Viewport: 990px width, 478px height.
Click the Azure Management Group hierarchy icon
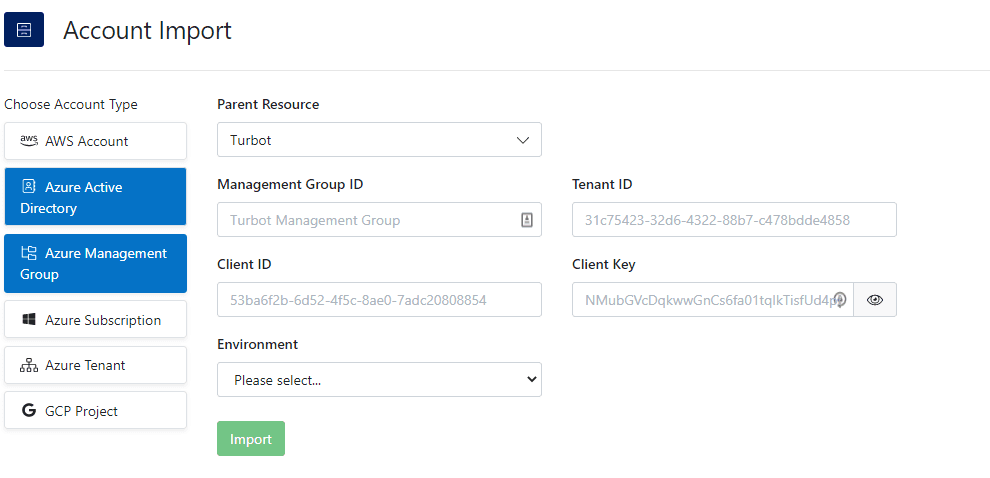tap(29, 253)
